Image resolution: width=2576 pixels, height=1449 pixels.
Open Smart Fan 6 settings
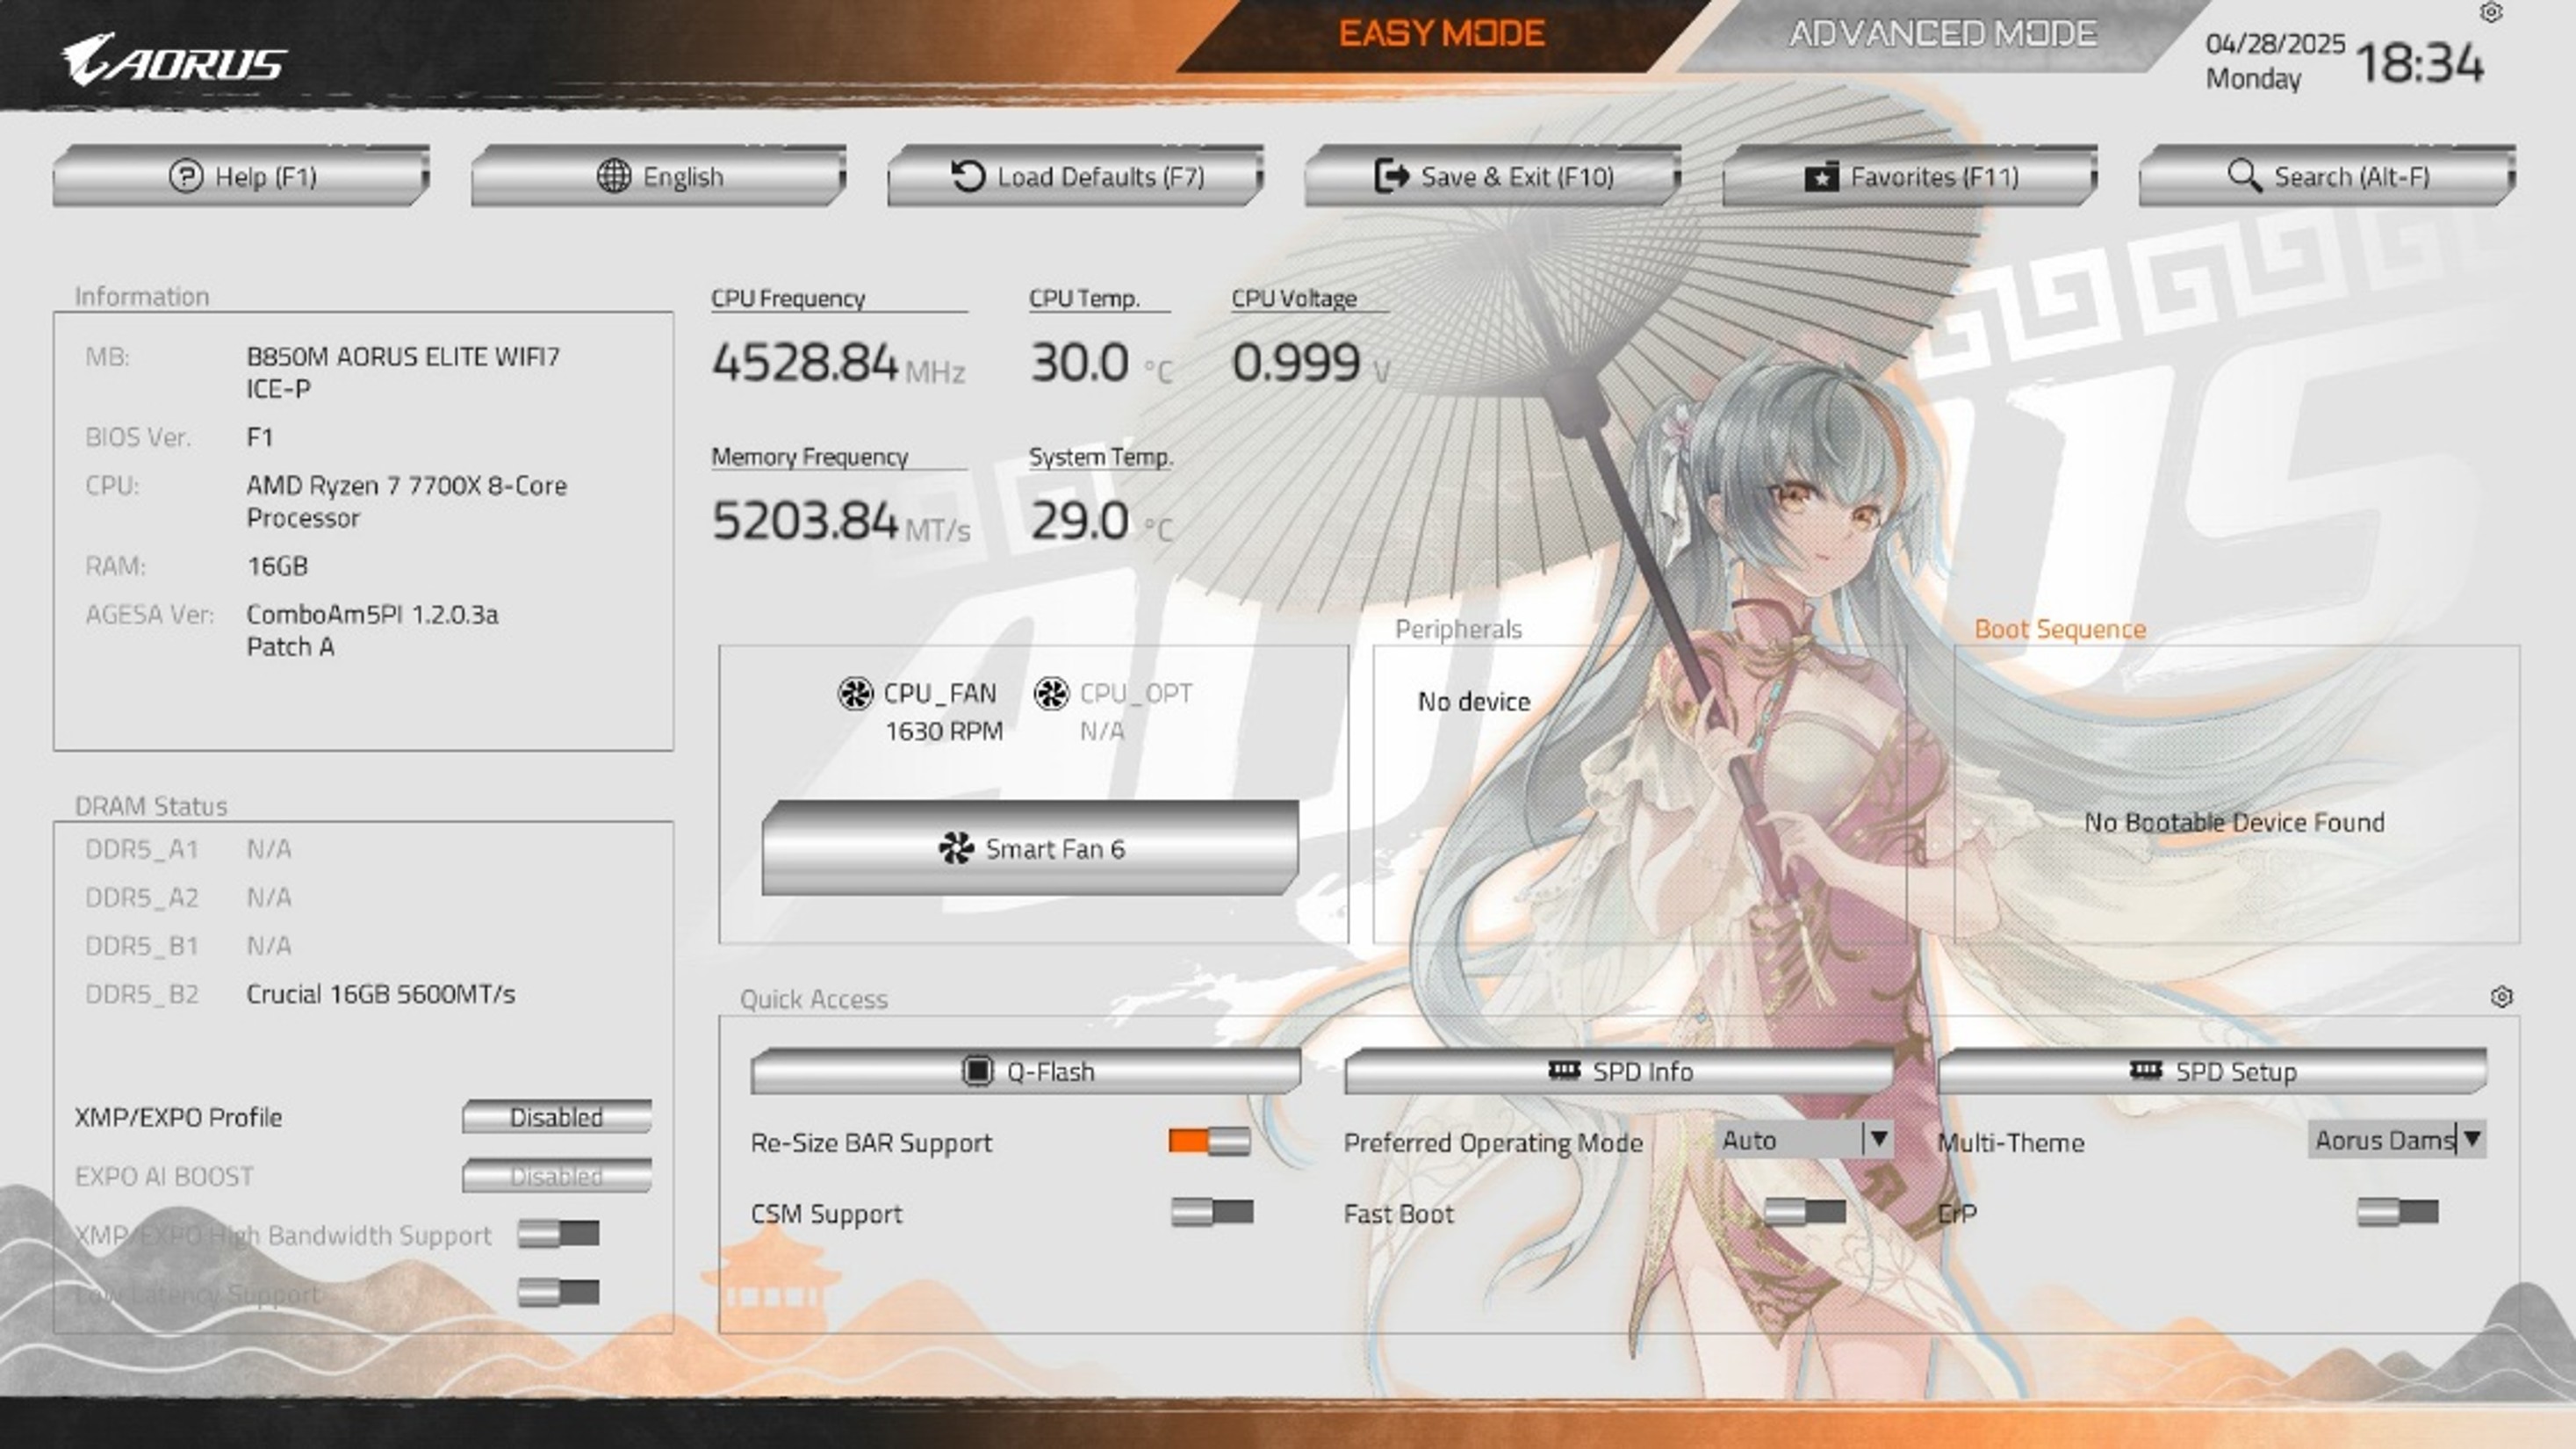pos(1030,848)
